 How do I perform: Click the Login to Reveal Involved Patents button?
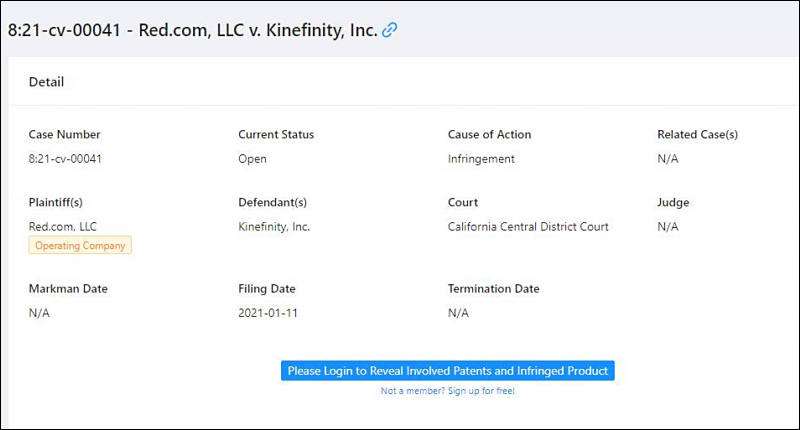447,371
